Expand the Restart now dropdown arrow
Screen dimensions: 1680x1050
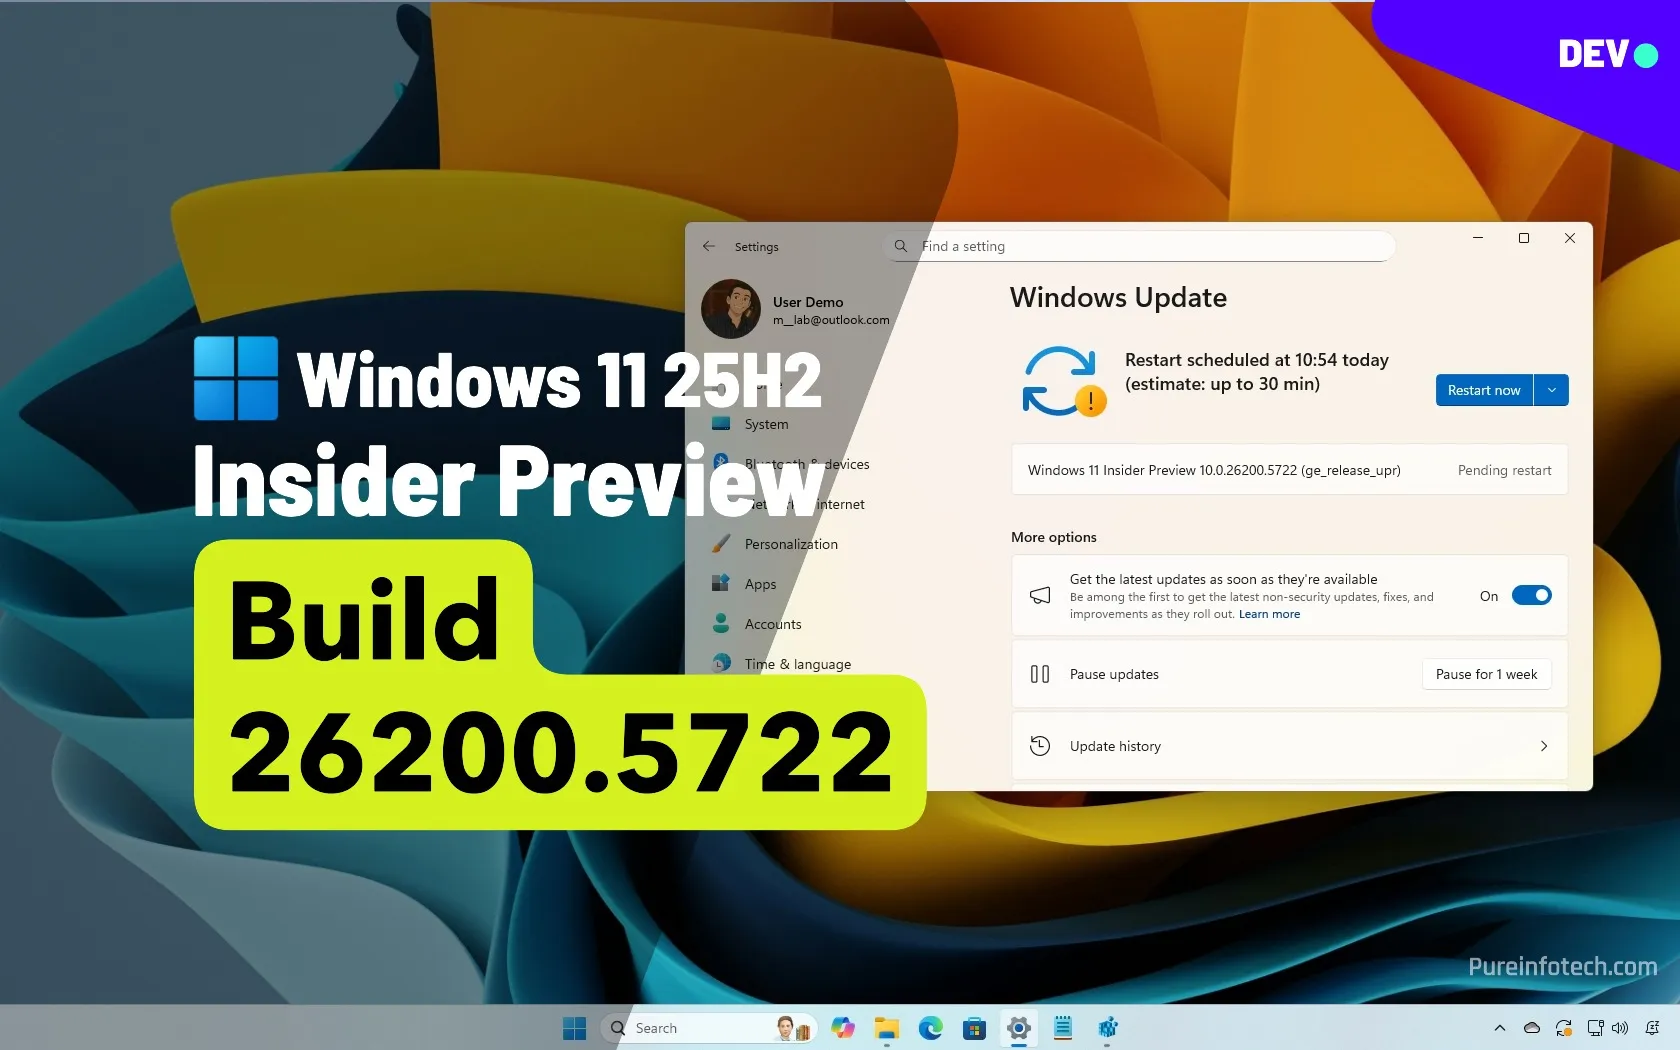(1551, 390)
